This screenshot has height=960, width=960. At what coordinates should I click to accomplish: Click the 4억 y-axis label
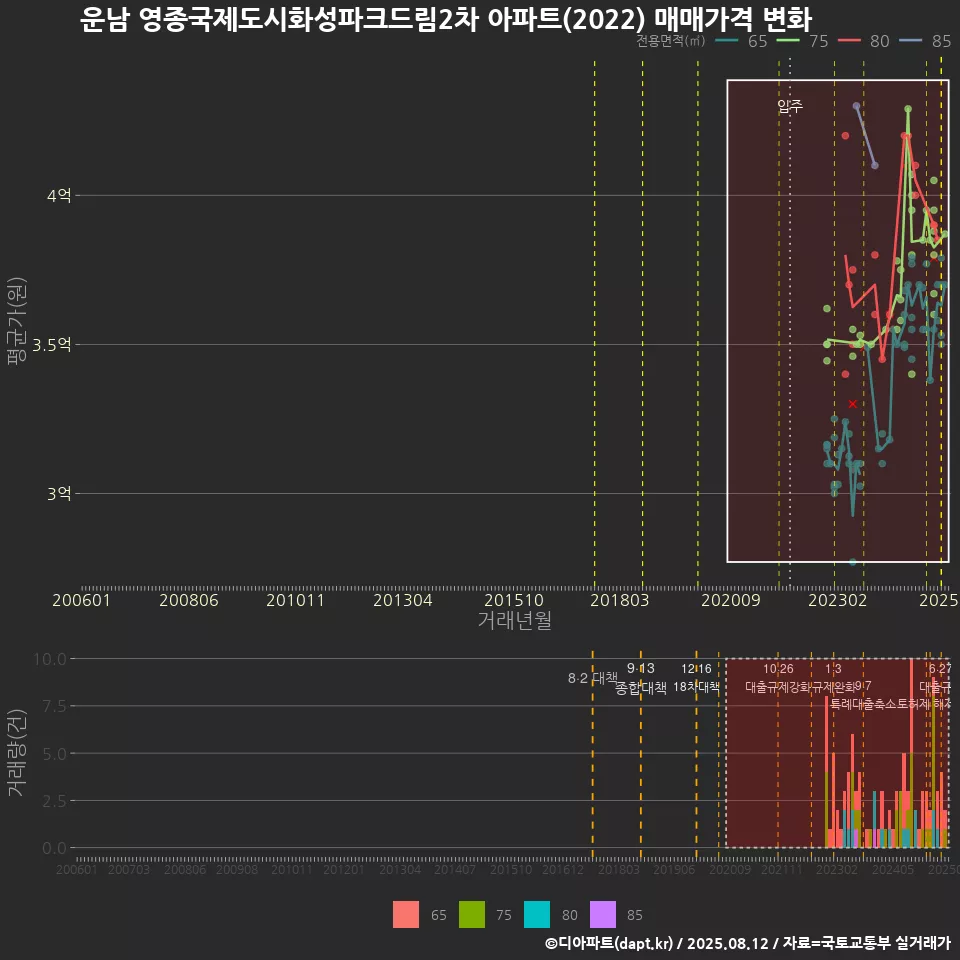[59, 196]
